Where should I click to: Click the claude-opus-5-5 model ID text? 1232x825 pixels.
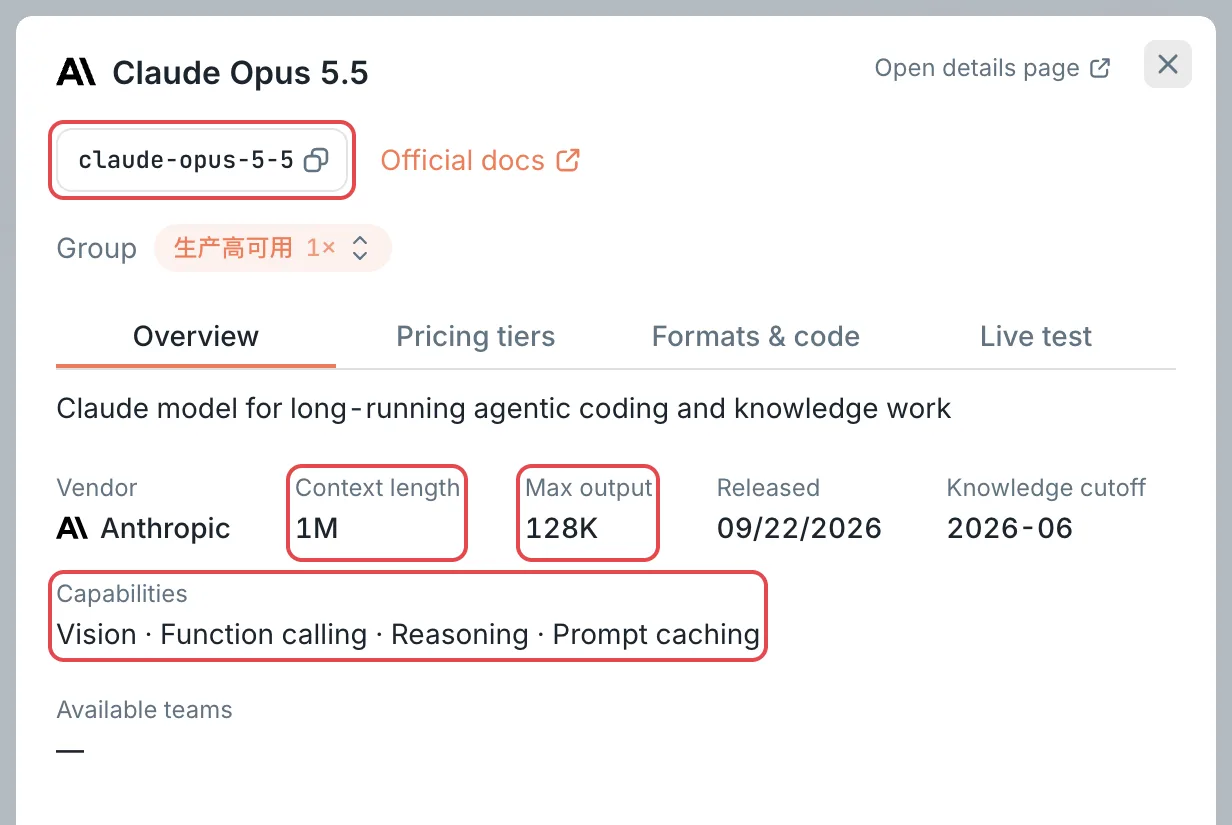(186, 160)
